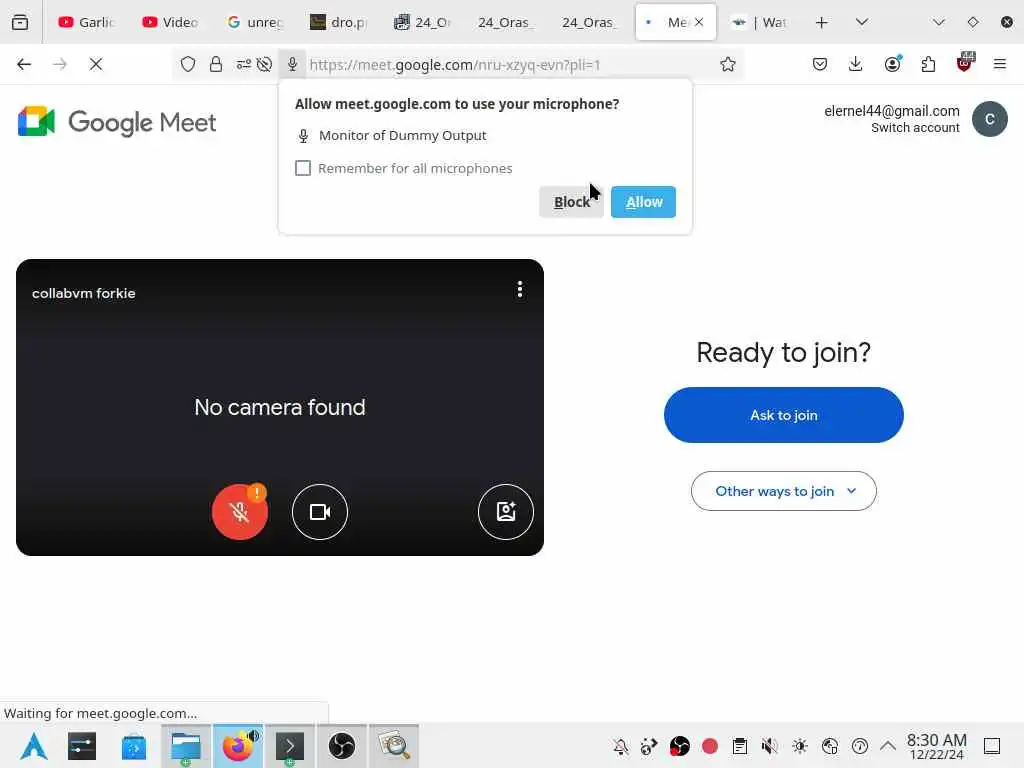Open muted audio volume tray icon

click(x=769, y=746)
